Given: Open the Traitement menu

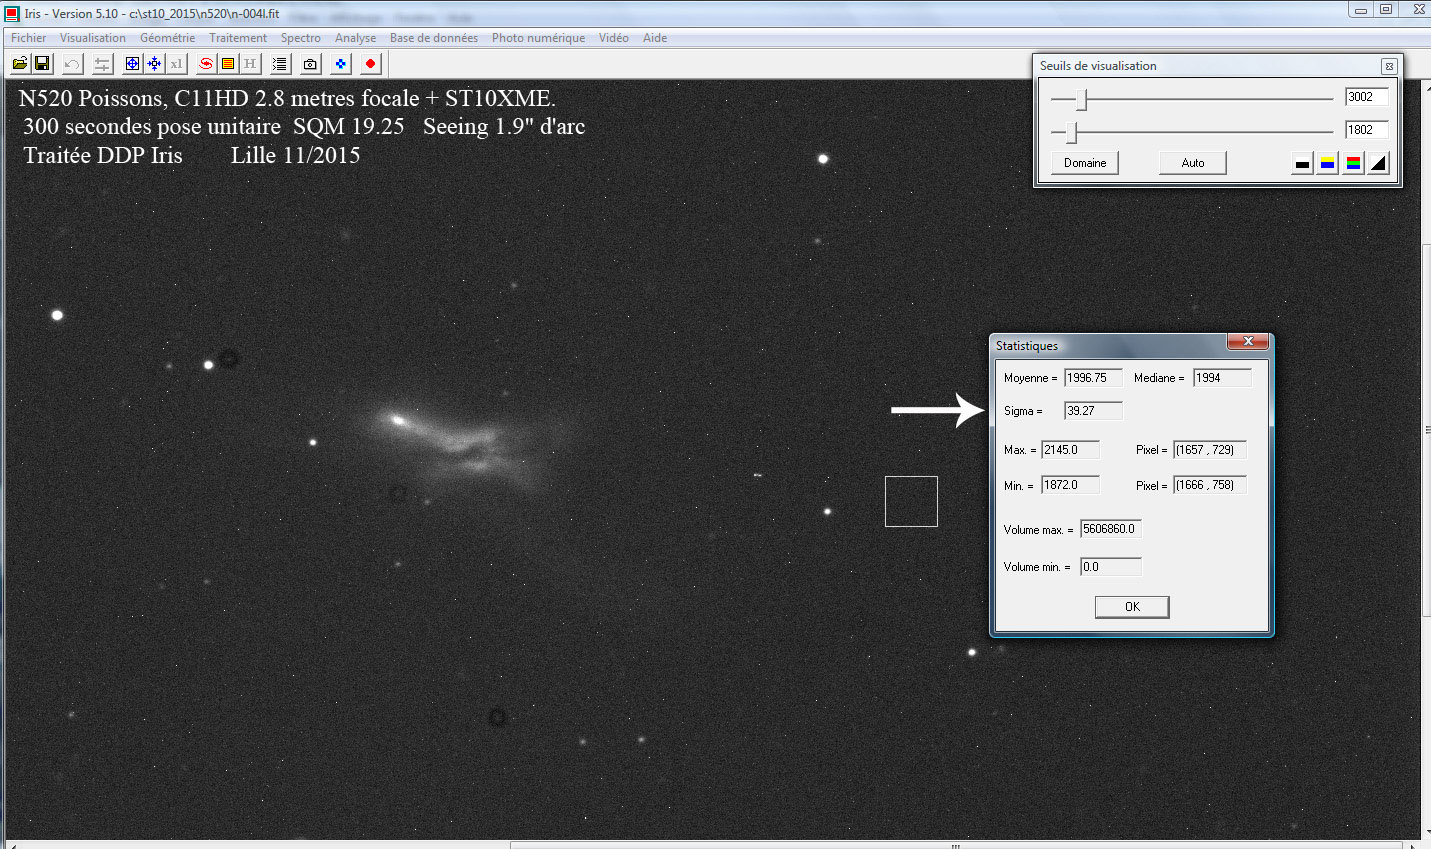Looking at the screenshot, I should click(238, 38).
